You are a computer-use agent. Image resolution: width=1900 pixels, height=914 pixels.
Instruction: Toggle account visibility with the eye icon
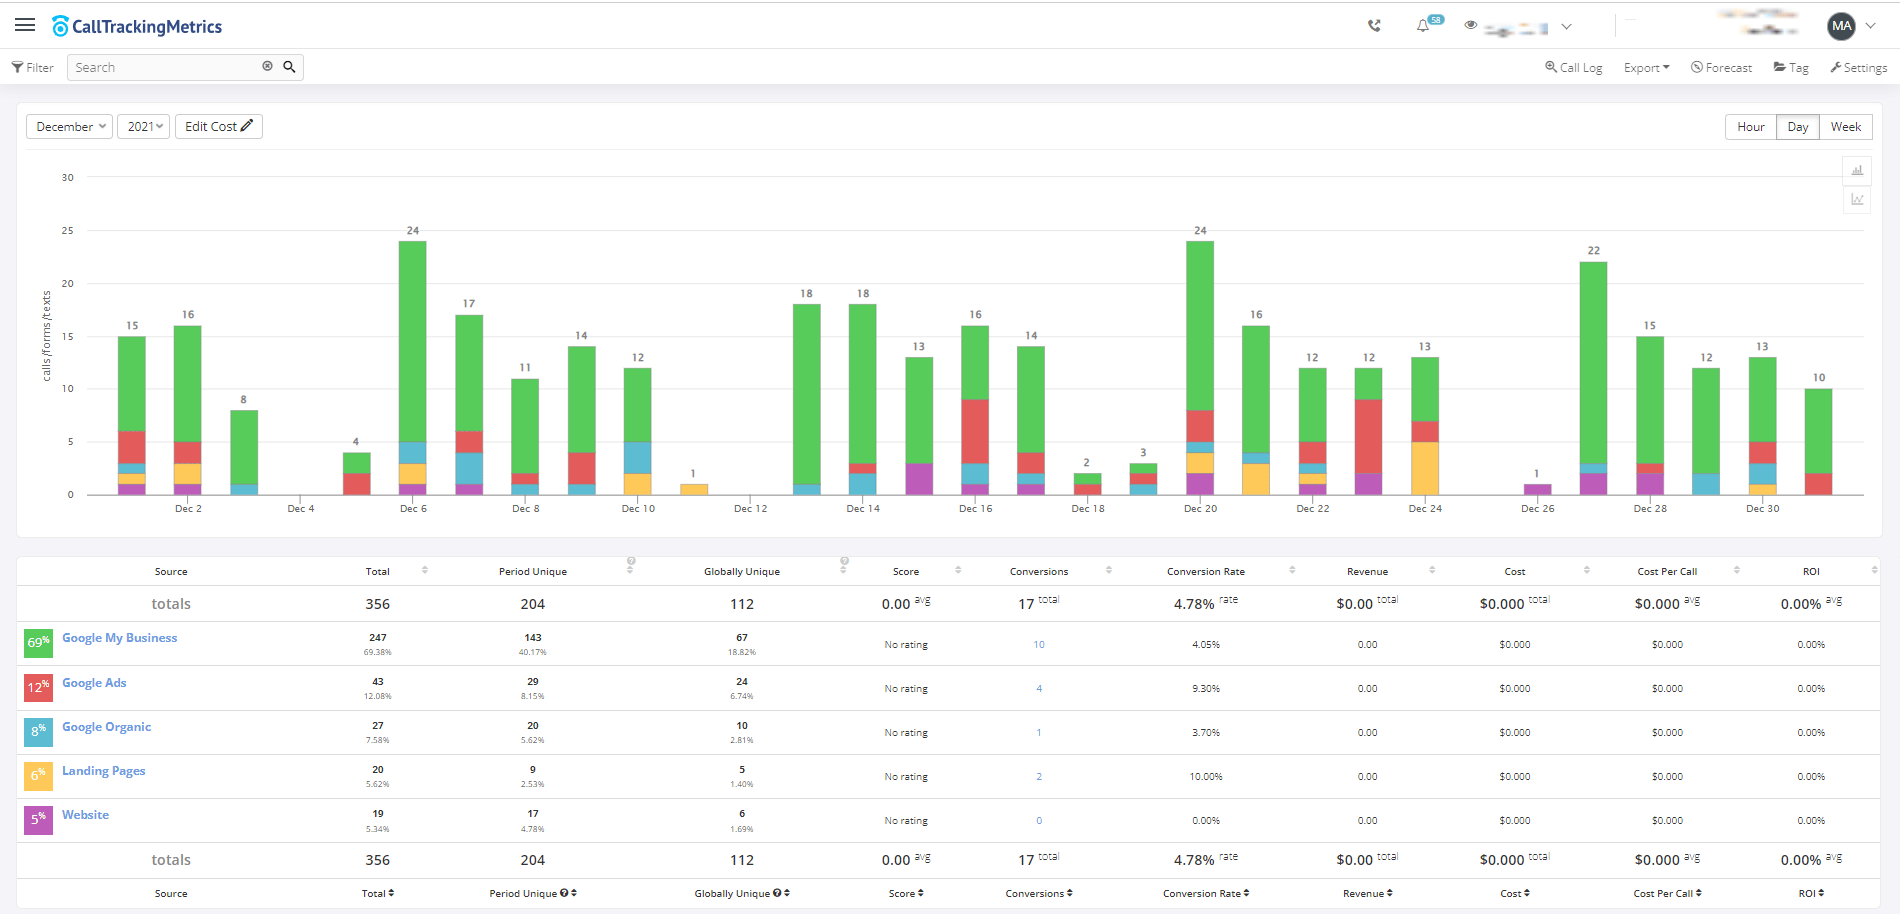tap(1468, 26)
